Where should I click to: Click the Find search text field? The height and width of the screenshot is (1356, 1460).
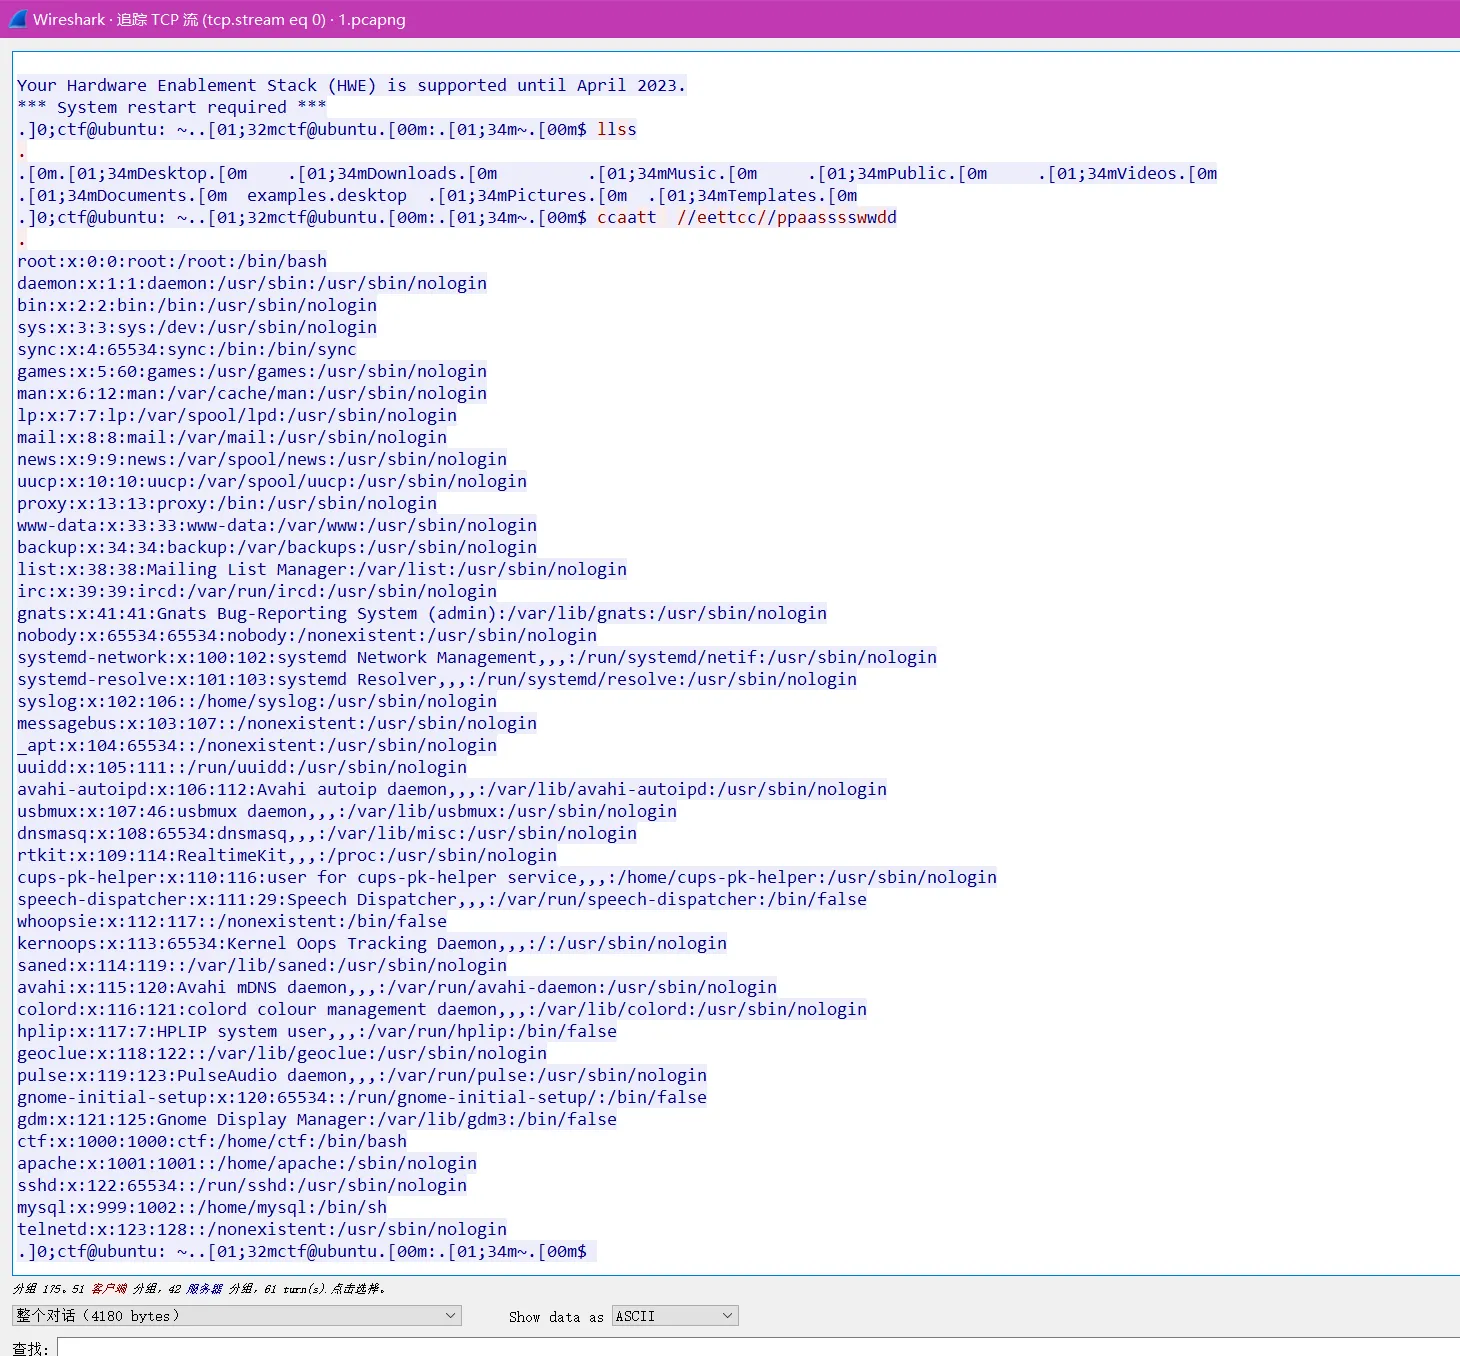click(750, 1348)
